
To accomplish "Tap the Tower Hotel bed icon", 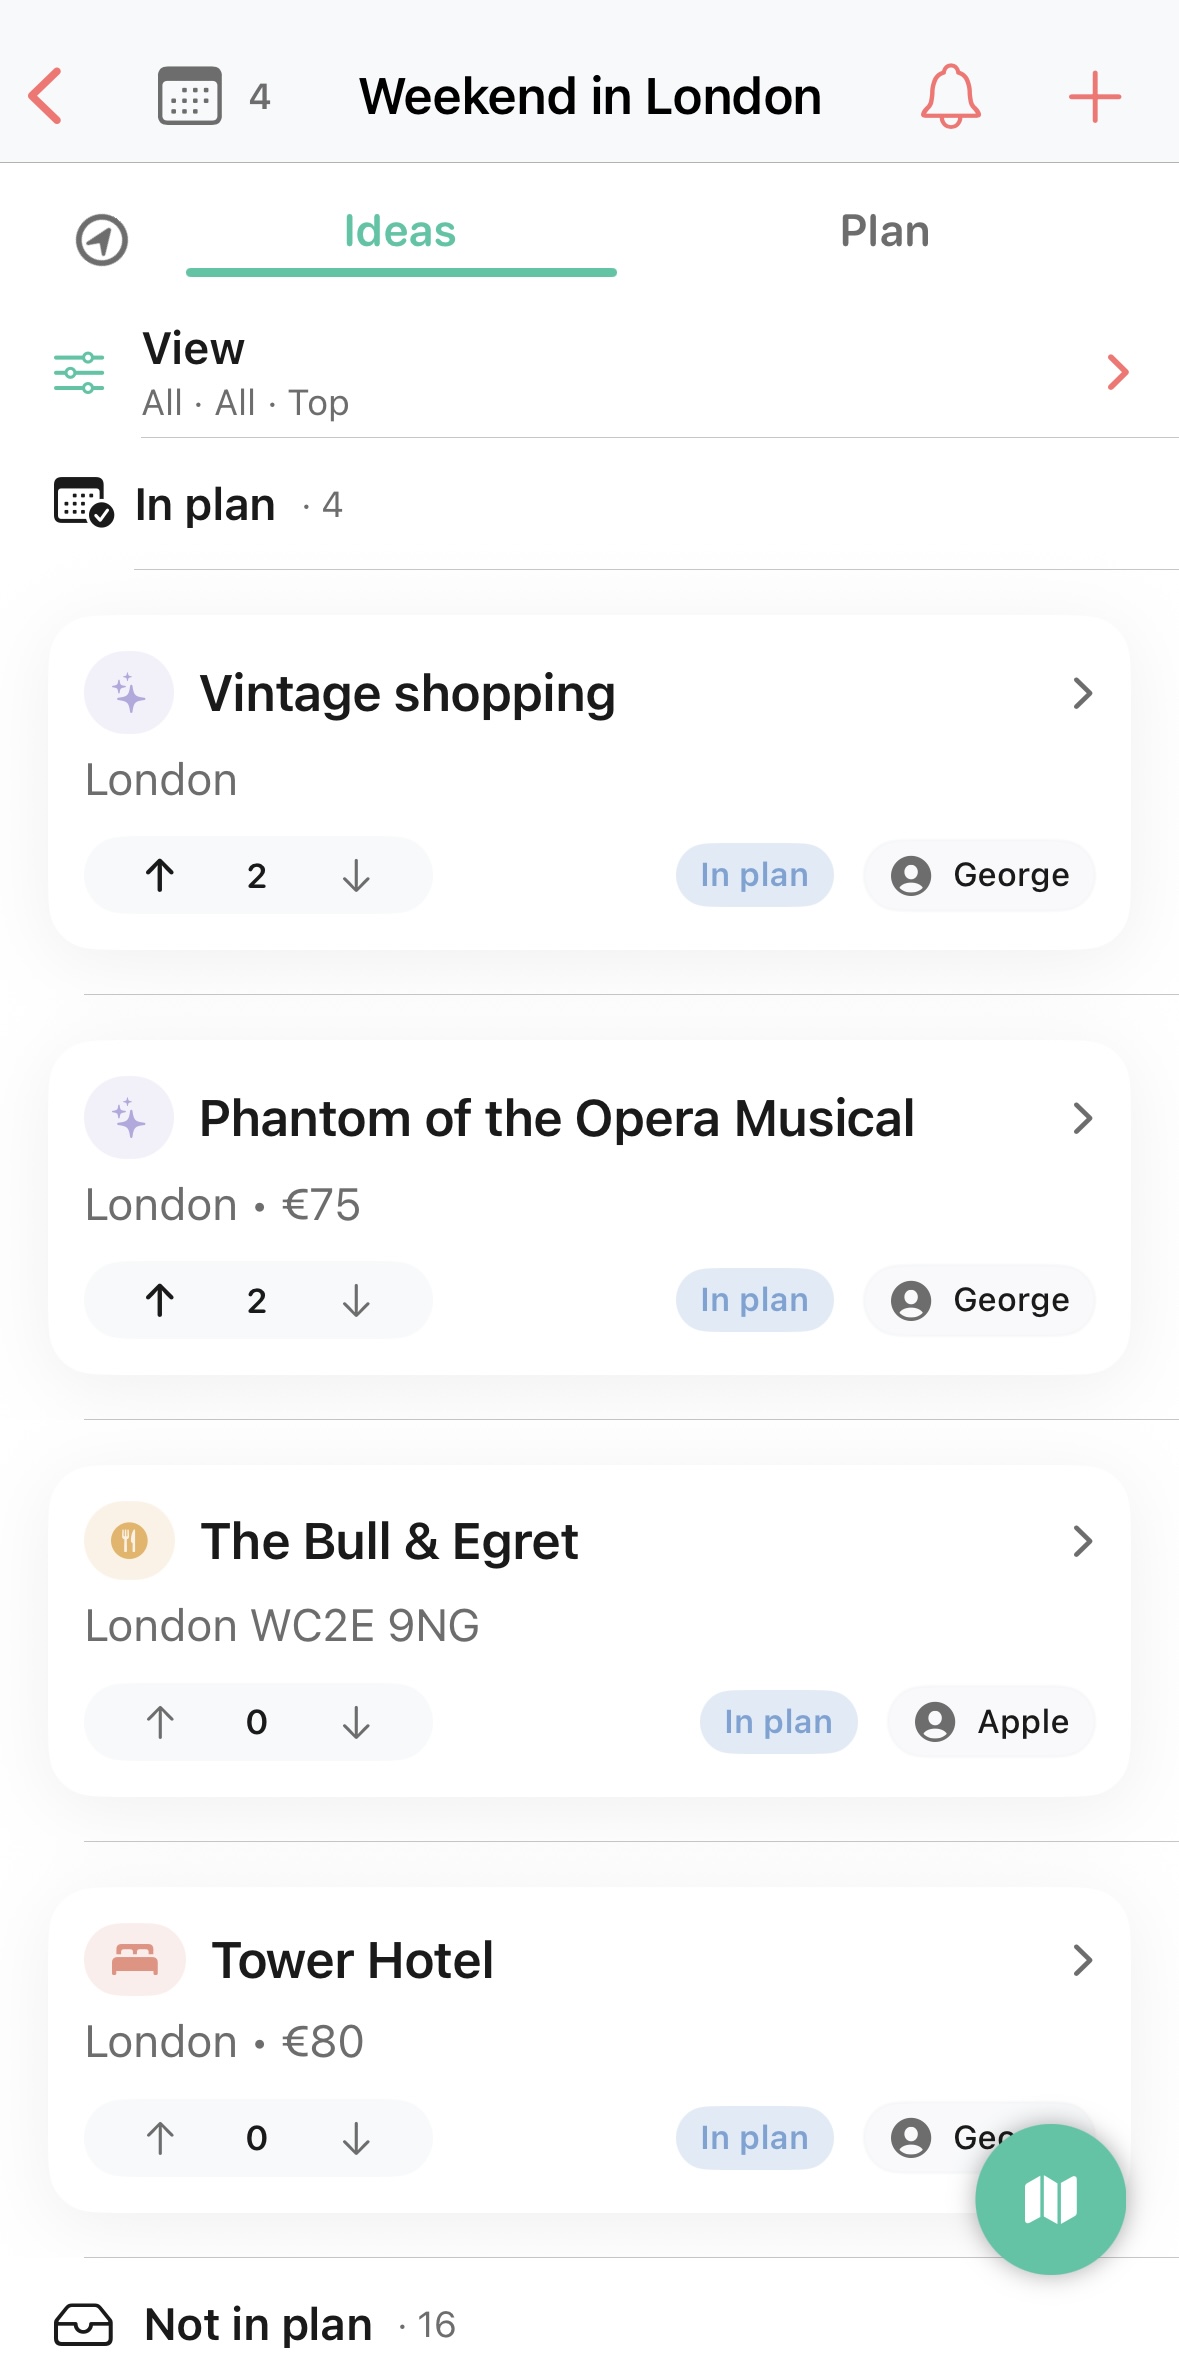I will coord(134,1960).
